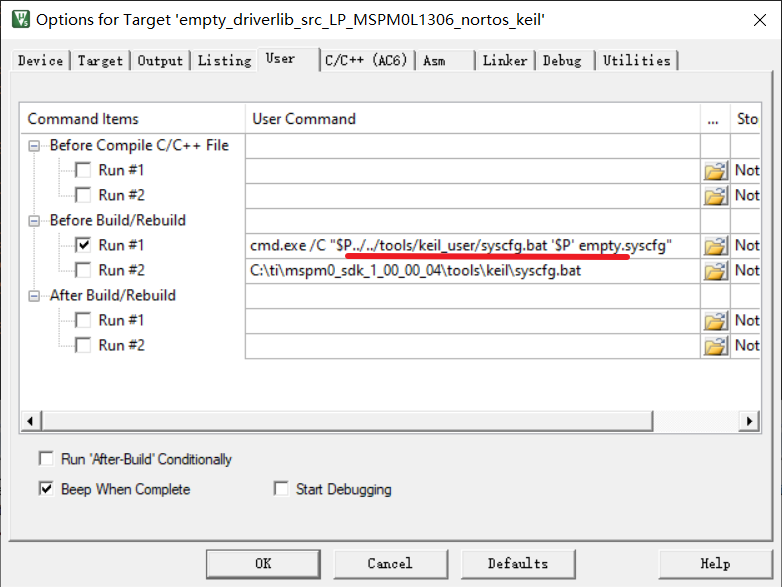The image size is (782, 587).
Task: Switch to the Target tab
Action: [100, 61]
